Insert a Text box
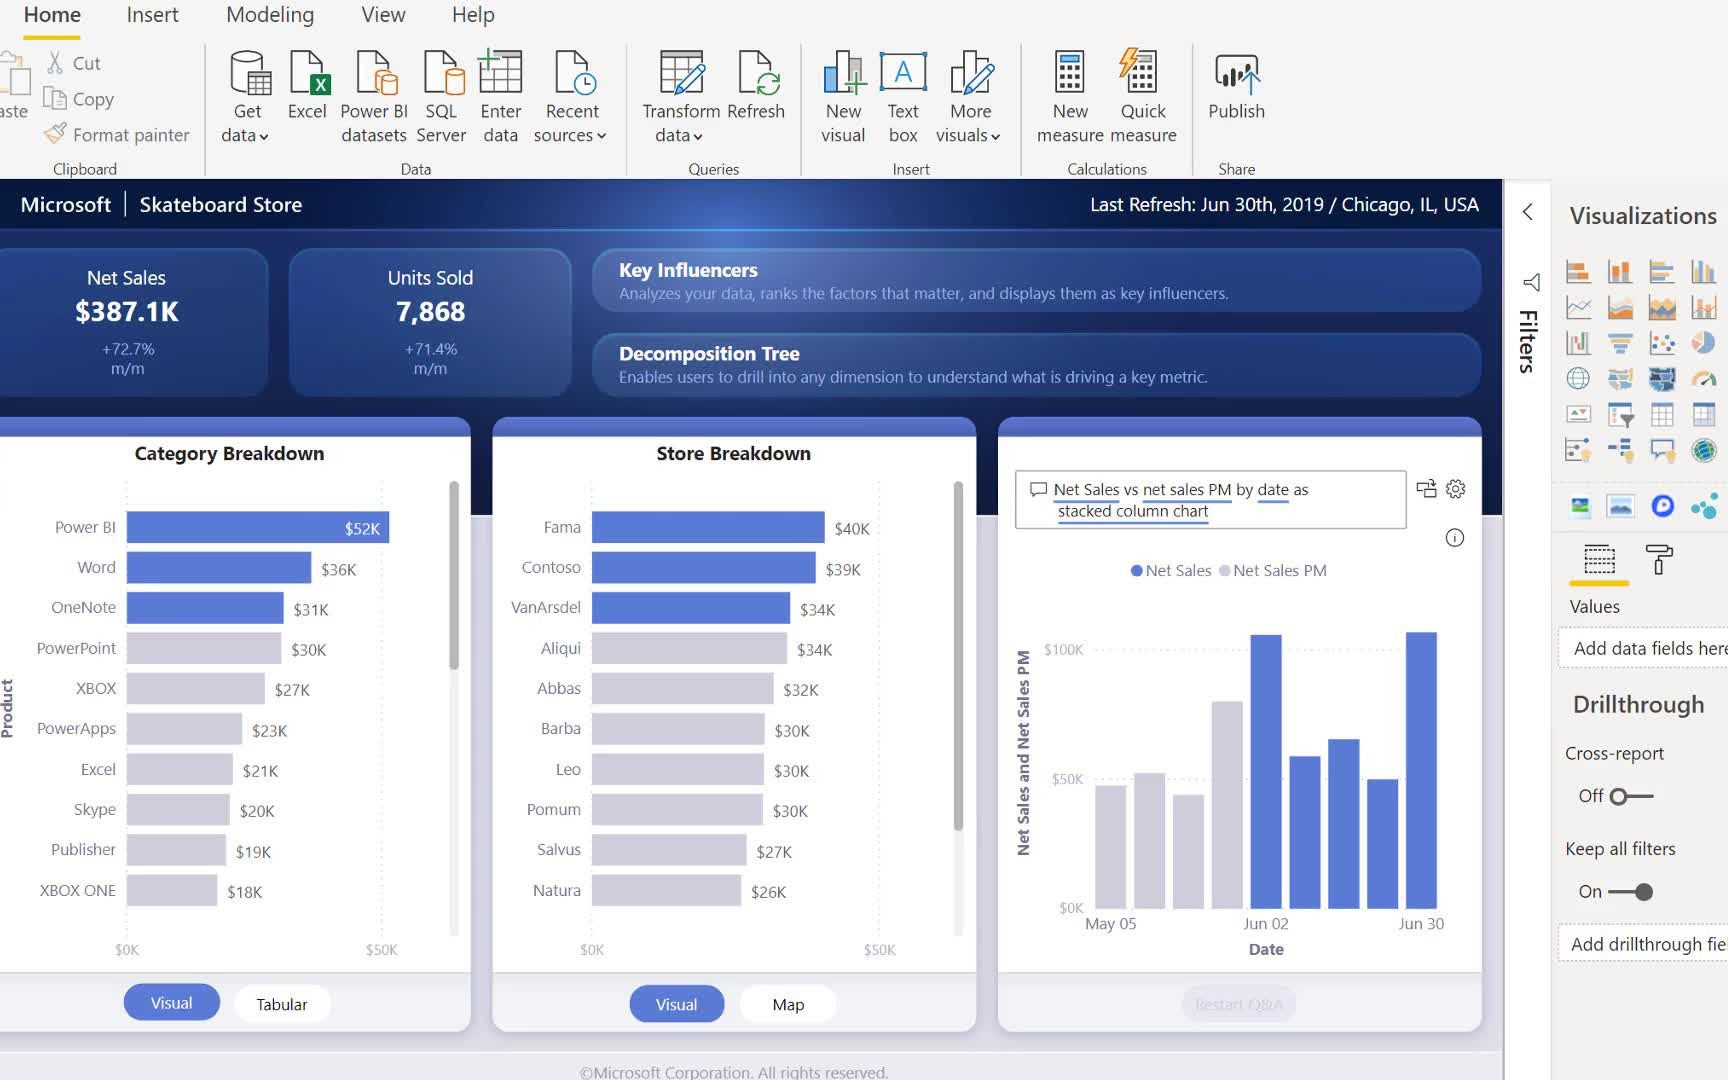 (x=903, y=97)
